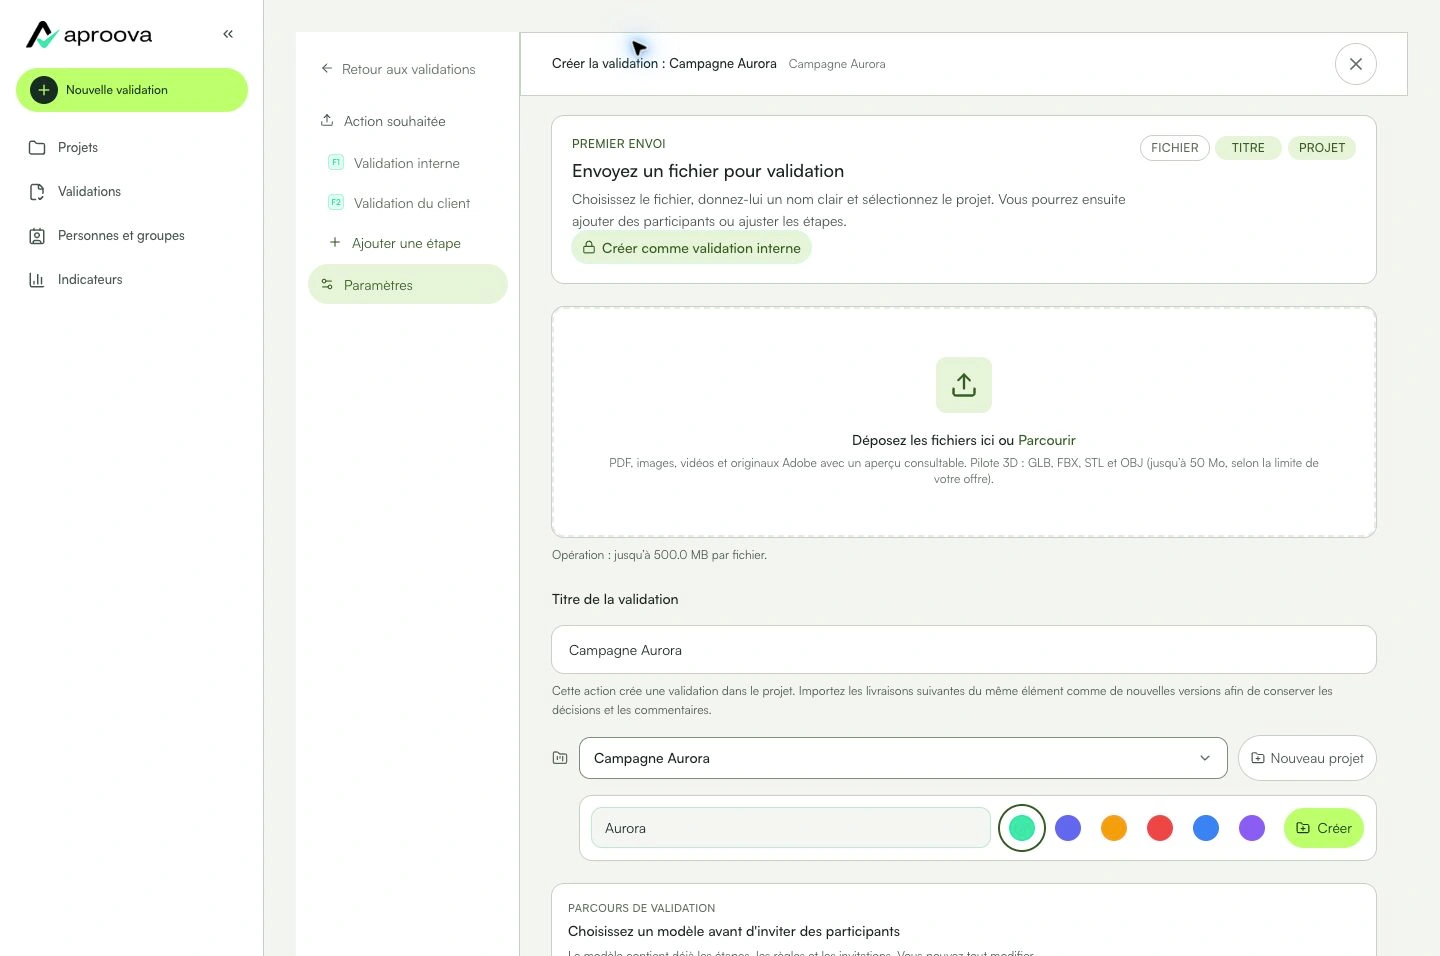
Task: Choose the orange project color
Action: (x=1114, y=828)
